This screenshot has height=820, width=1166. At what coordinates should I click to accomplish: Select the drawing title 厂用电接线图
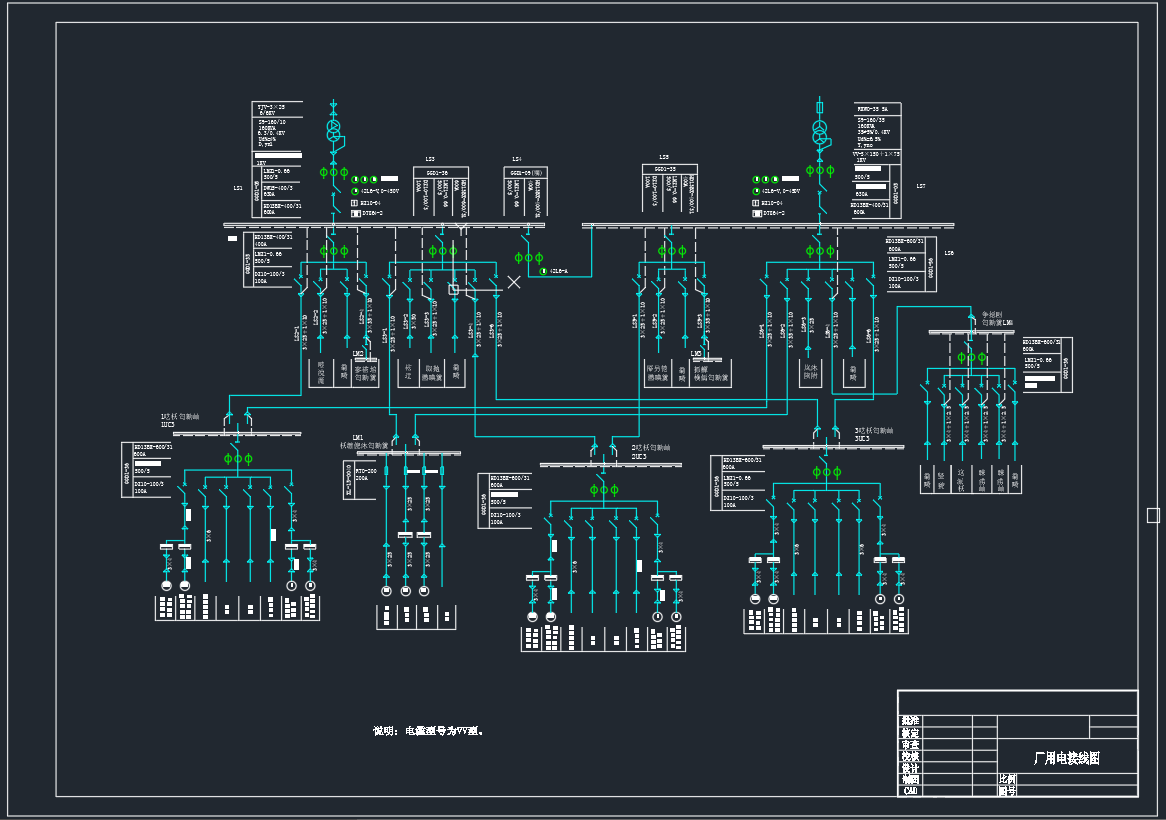[x=1066, y=758]
